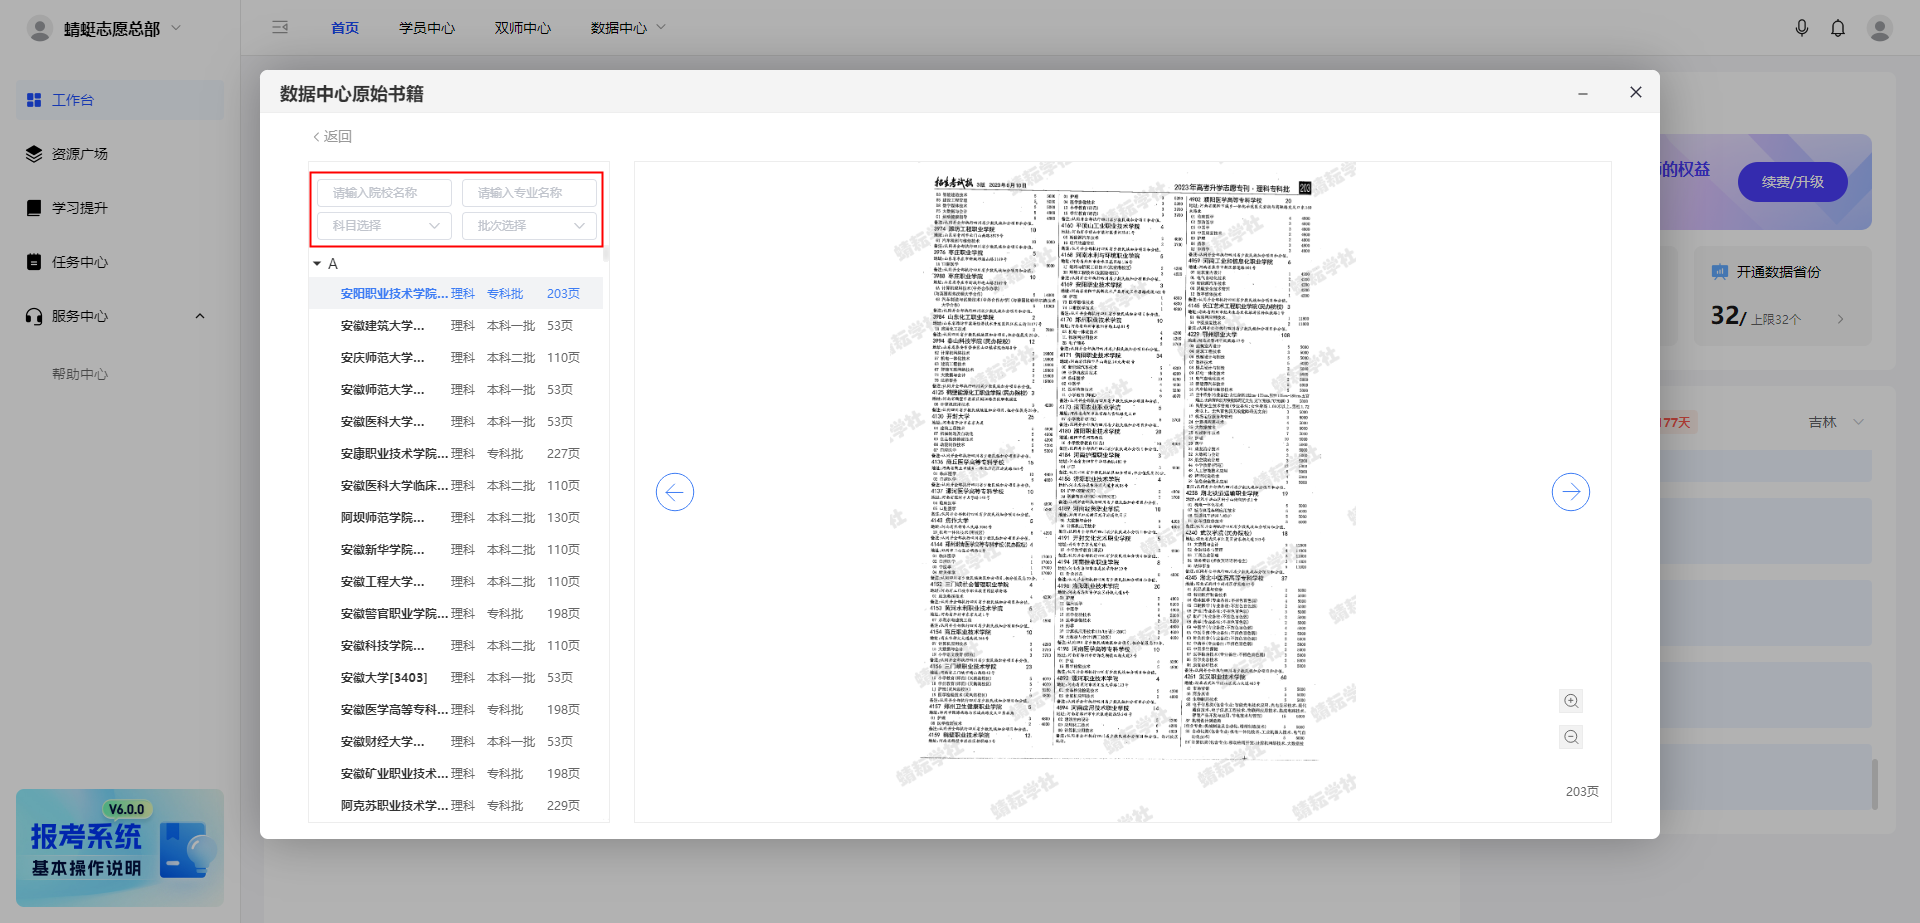Screen dimensions: 1920x923
Task: Click the 请输入院校名称 input field
Action: point(384,193)
